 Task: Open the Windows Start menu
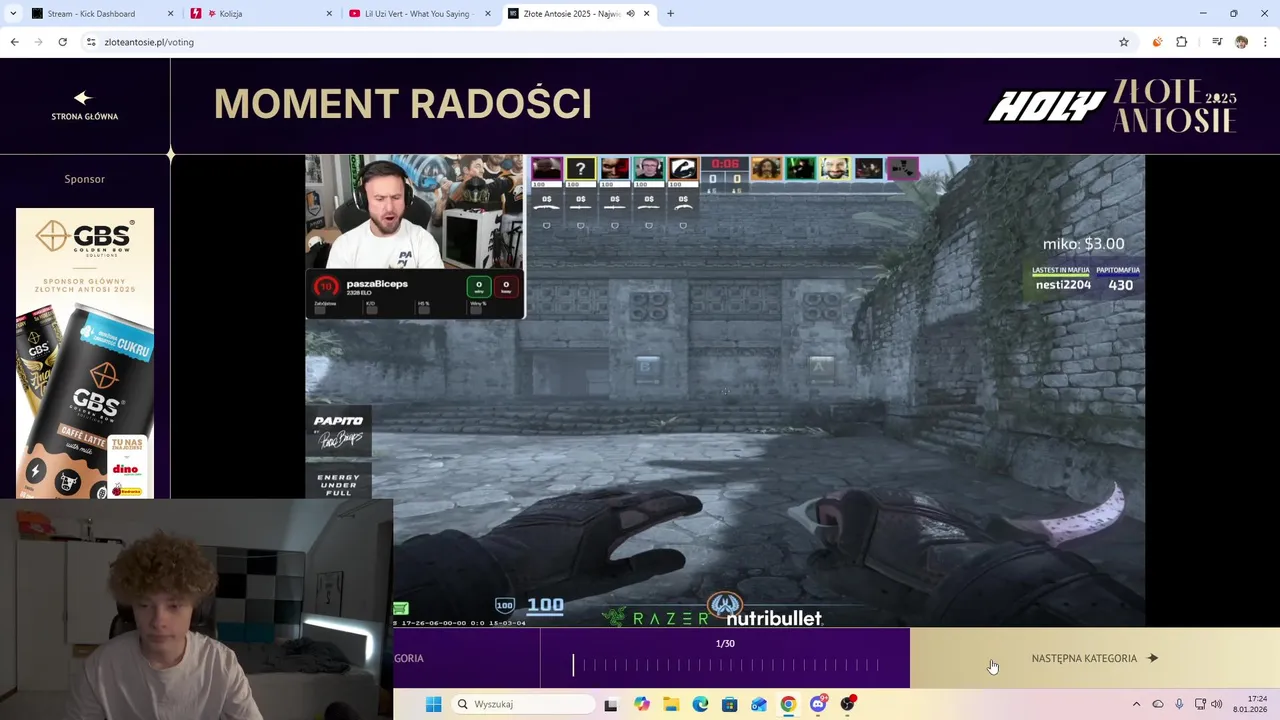click(433, 704)
